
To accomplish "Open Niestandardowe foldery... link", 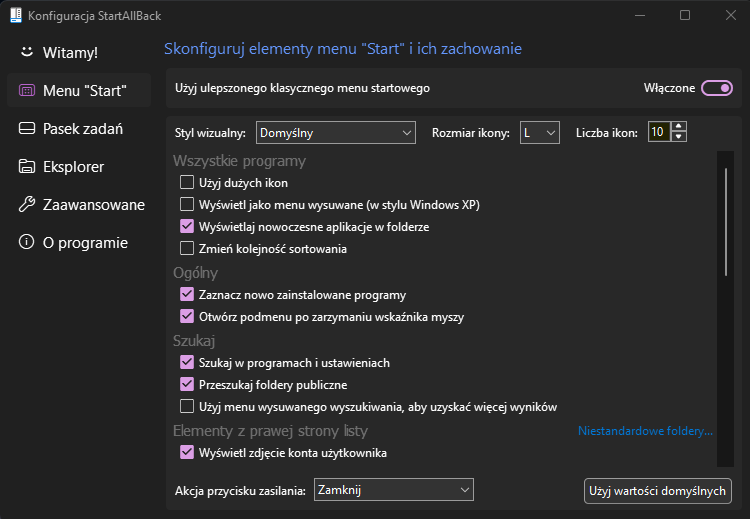I will [645, 431].
